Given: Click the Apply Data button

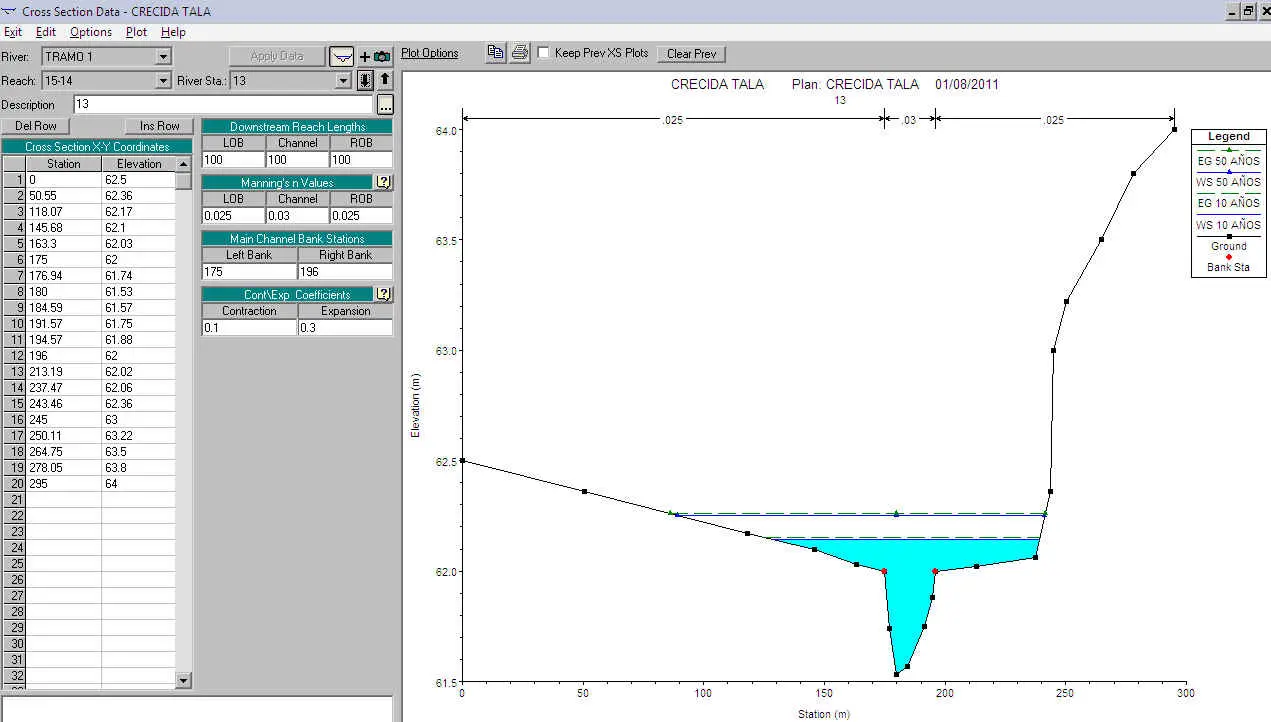Looking at the screenshot, I should (x=277, y=56).
